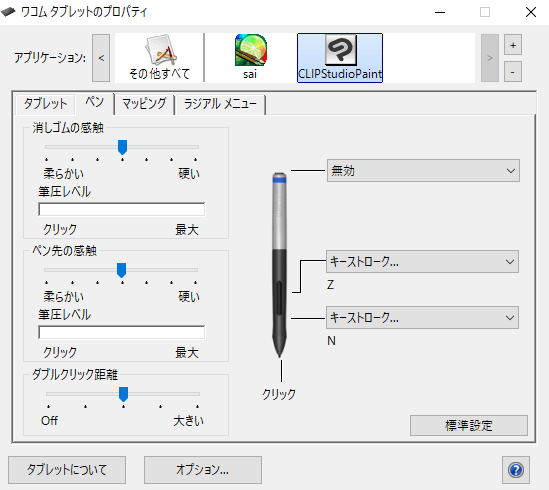Add an application with the + button
This screenshot has width=549, height=490.
513,45
